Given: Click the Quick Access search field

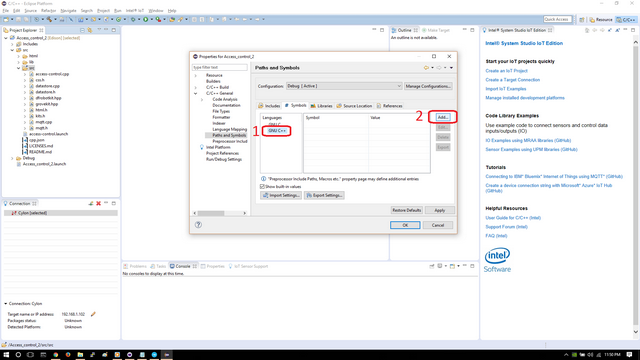Looking at the screenshot, I should 557,19.
